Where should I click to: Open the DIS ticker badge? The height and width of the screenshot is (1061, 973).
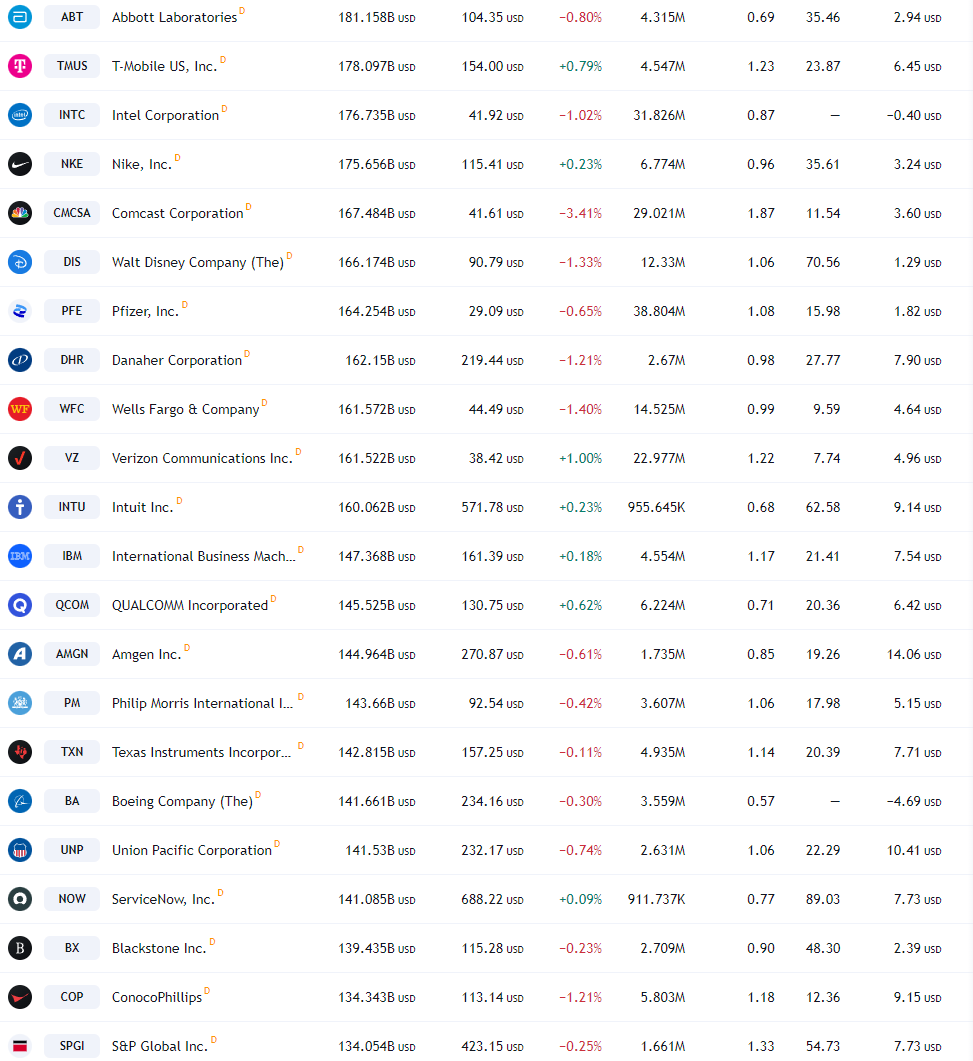[72, 262]
